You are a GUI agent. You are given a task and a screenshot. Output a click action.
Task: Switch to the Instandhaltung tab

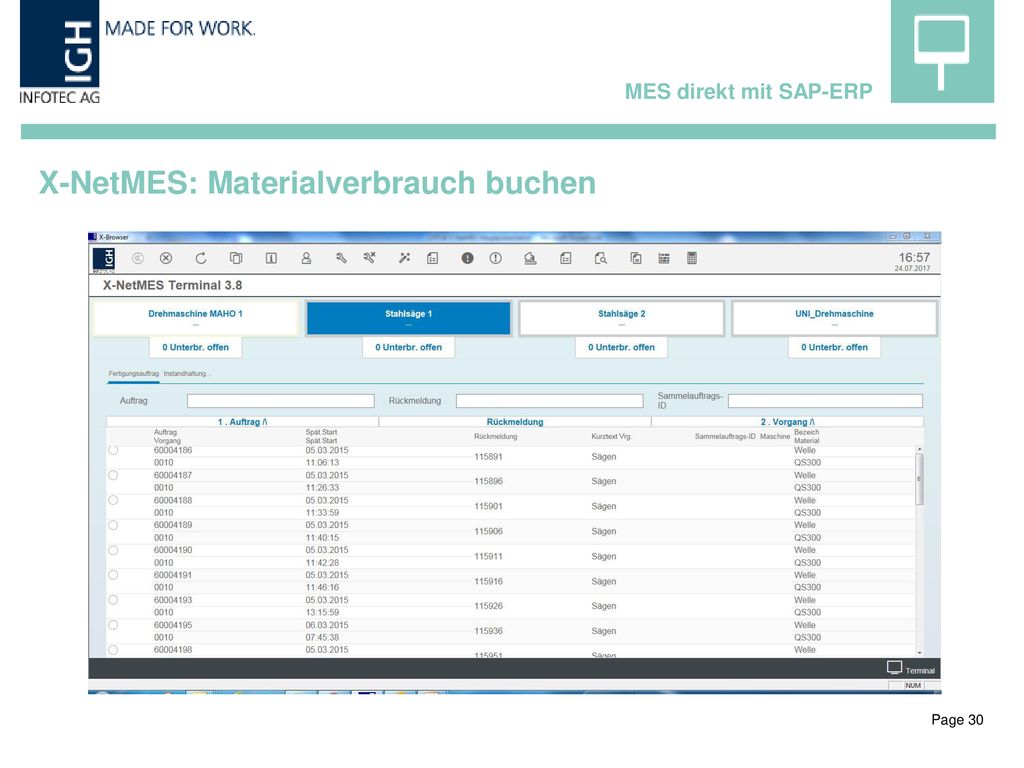[187, 374]
